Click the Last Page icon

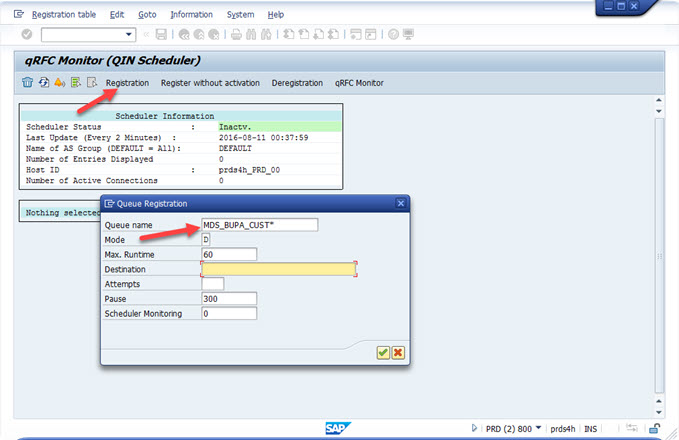coord(333,34)
